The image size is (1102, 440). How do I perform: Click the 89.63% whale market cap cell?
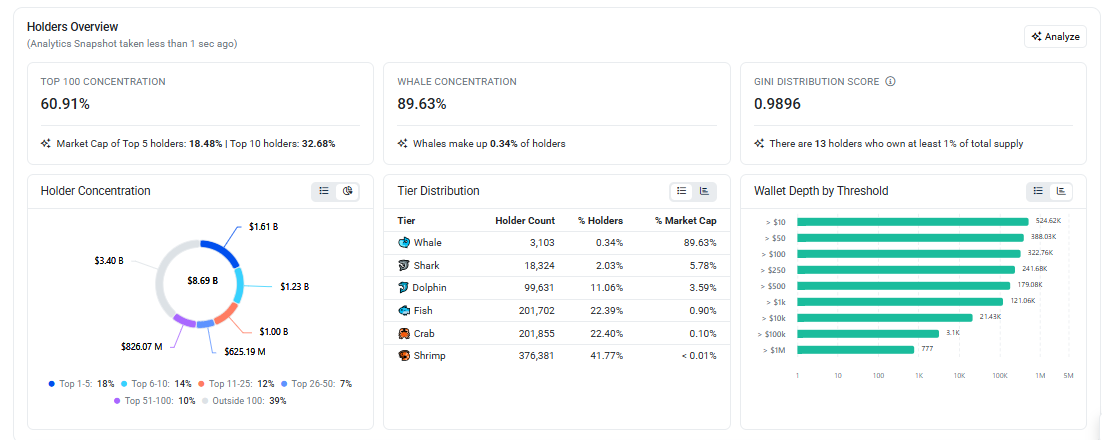pyautogui.click(x=699, y=242)
